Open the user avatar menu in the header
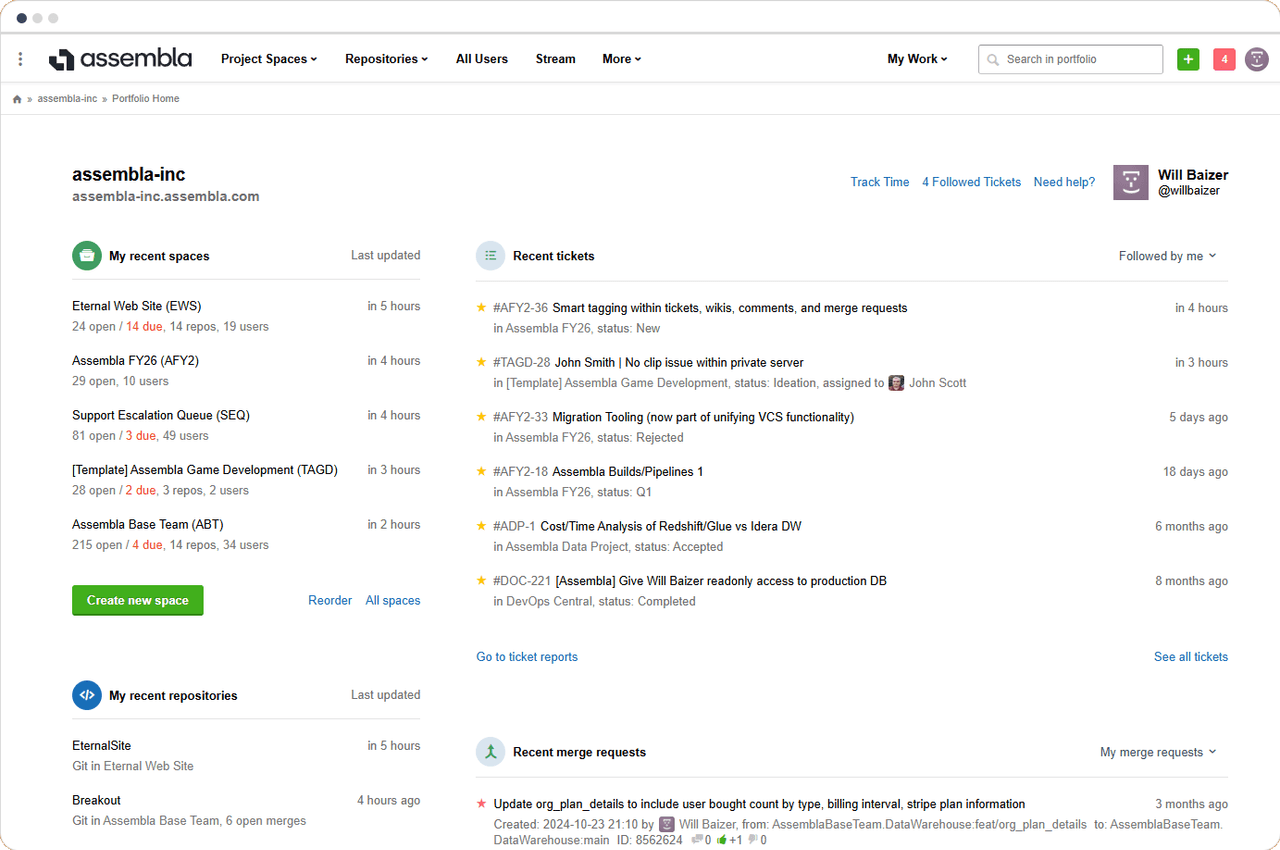Image resolution: width=1280 pixels, height=850 pixels. tap(1257, 59)
